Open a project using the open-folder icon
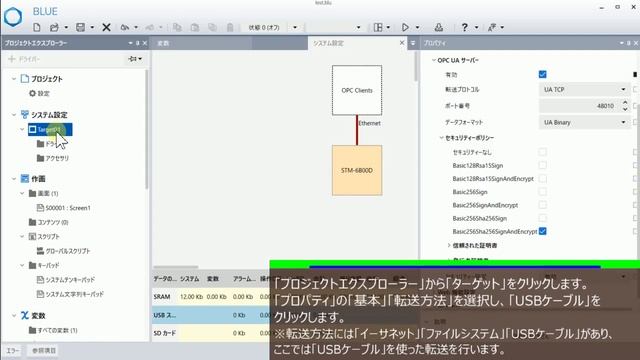This screenshot has width=640, height=360. (54, 27)
